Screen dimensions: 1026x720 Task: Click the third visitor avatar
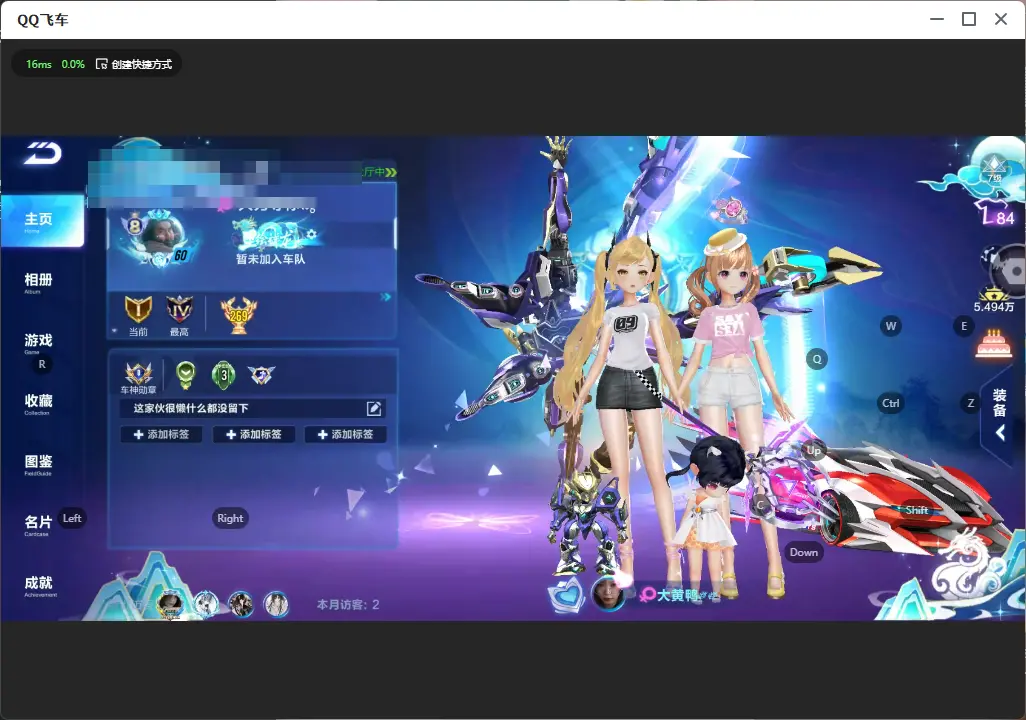(241, 604)
